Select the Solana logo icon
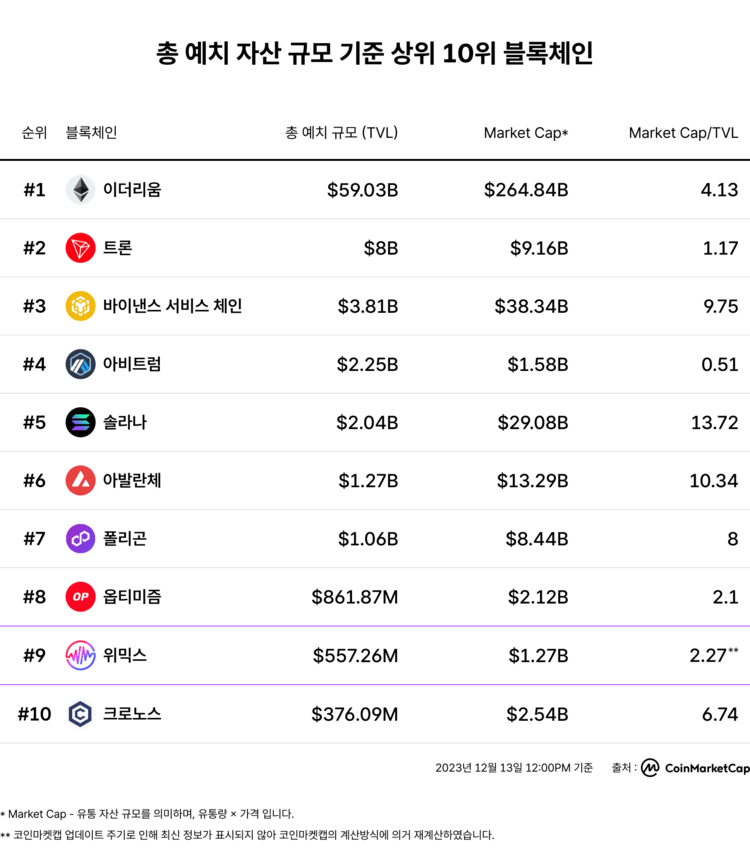Image resolution: width=750 pixels, height=868 pixels. (80, 422)
